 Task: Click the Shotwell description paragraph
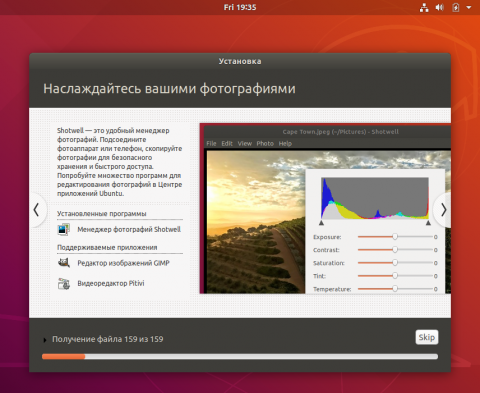[120, 162]
